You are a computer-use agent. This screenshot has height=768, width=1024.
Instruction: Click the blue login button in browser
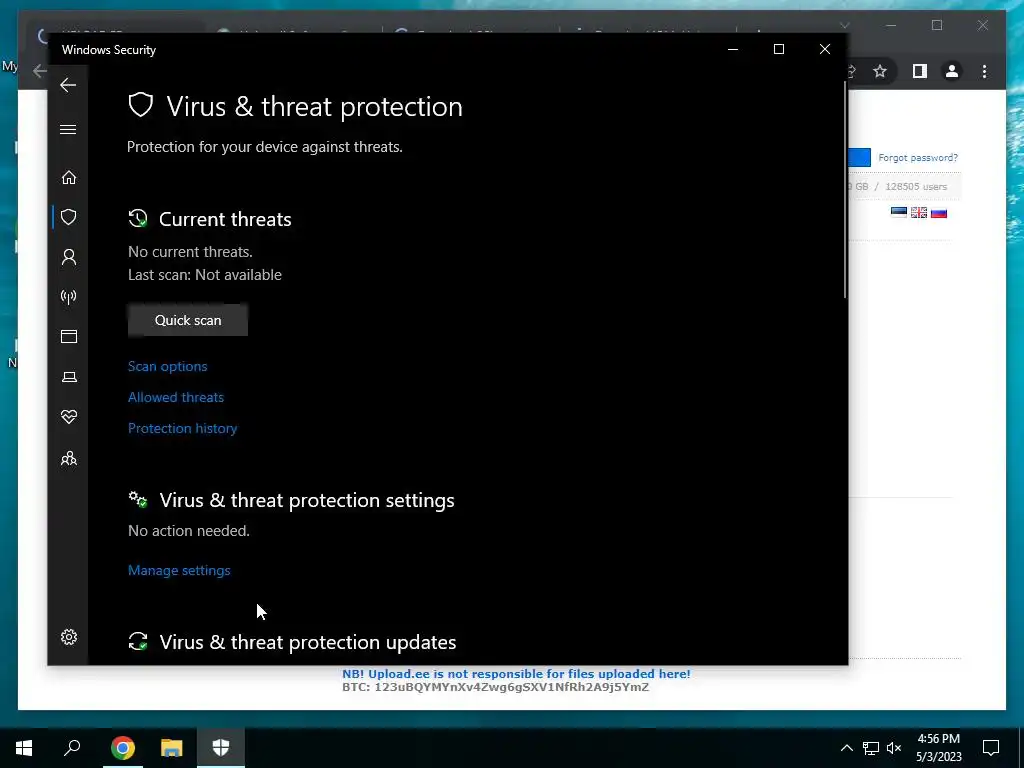859,157
